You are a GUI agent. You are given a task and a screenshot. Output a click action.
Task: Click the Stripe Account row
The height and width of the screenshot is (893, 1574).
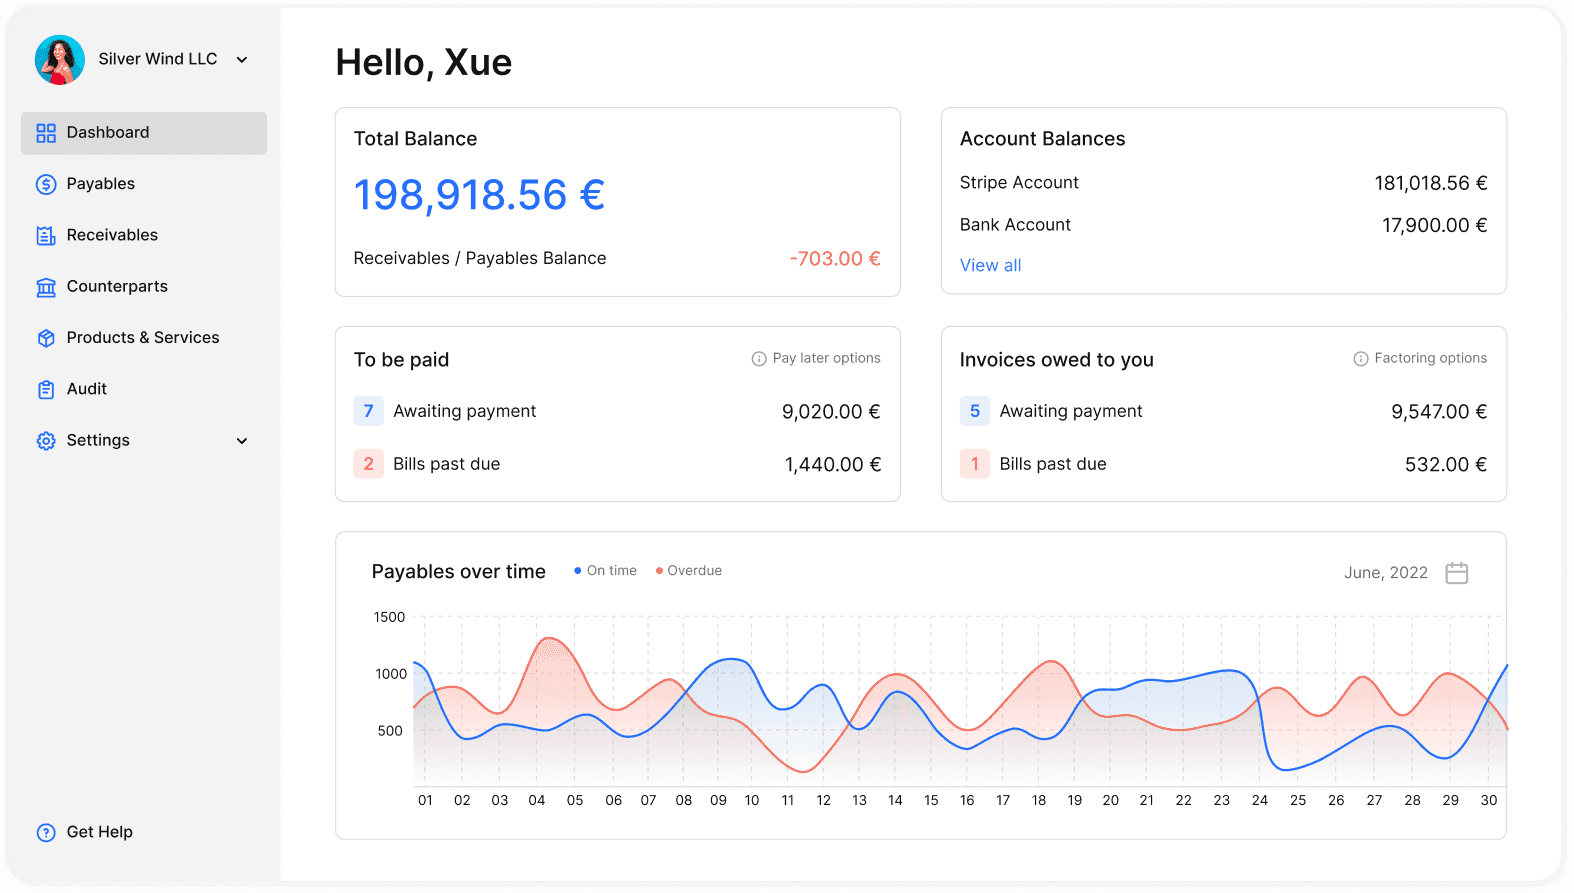pos(1223,183)
